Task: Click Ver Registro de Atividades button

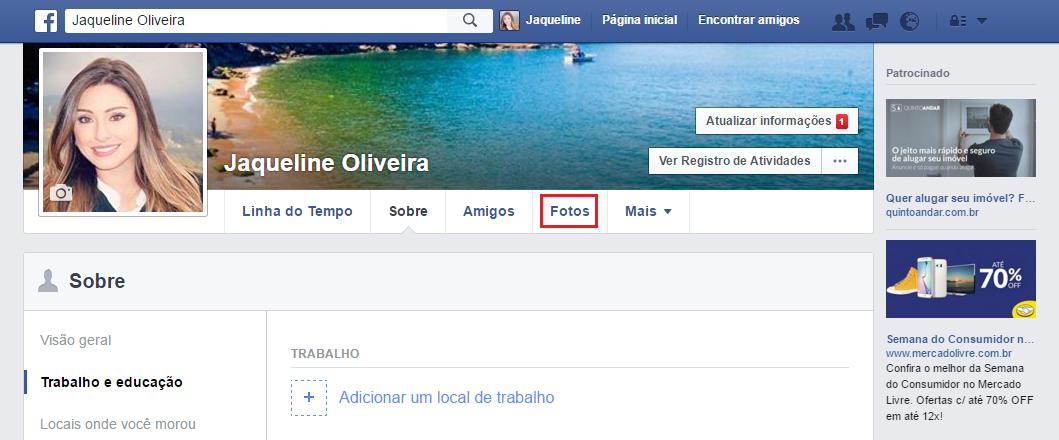Action: tap(734, 161)
